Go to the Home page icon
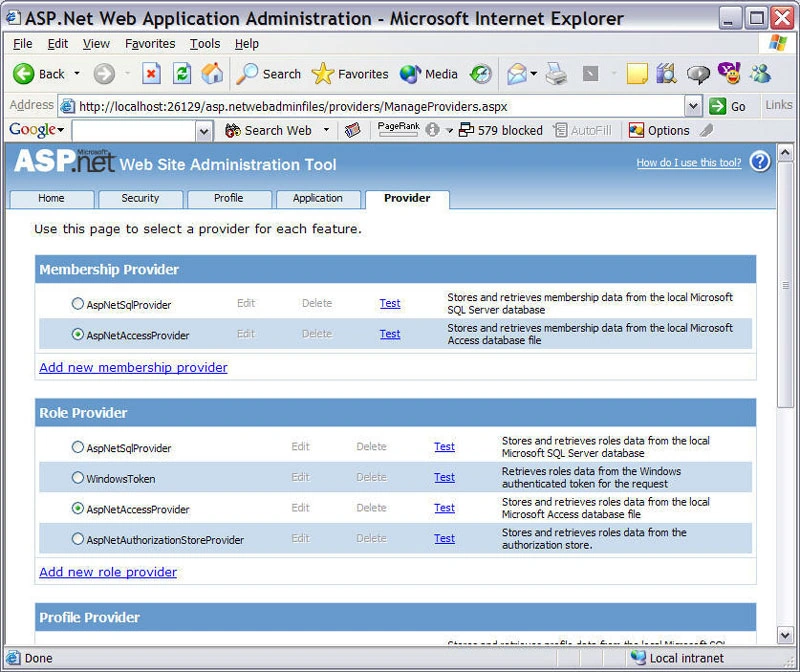 click(x=212, y=73)
